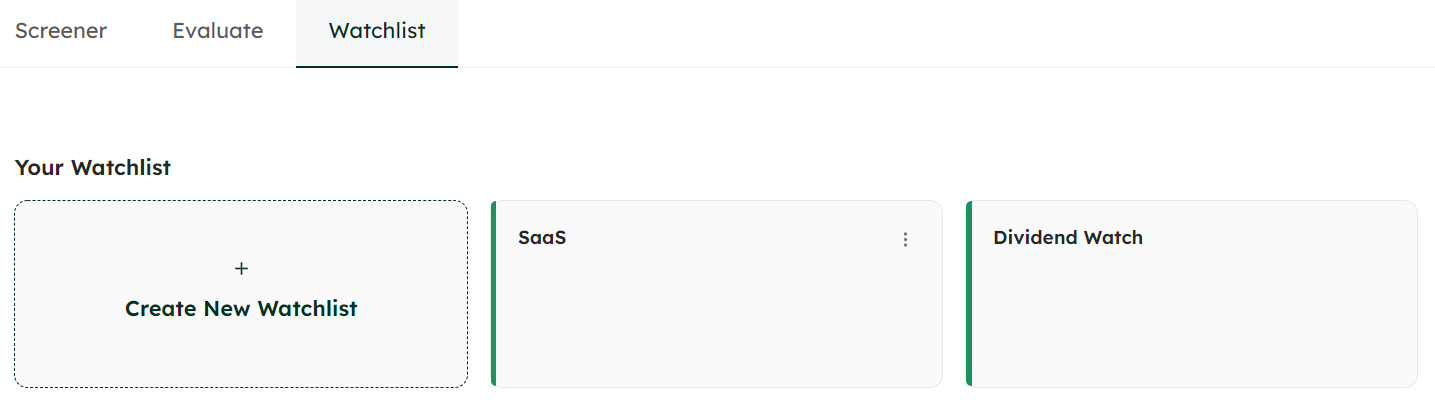1435x415 pixels.
Task: Click area above plus sign in create card
Action: [241, 228]
